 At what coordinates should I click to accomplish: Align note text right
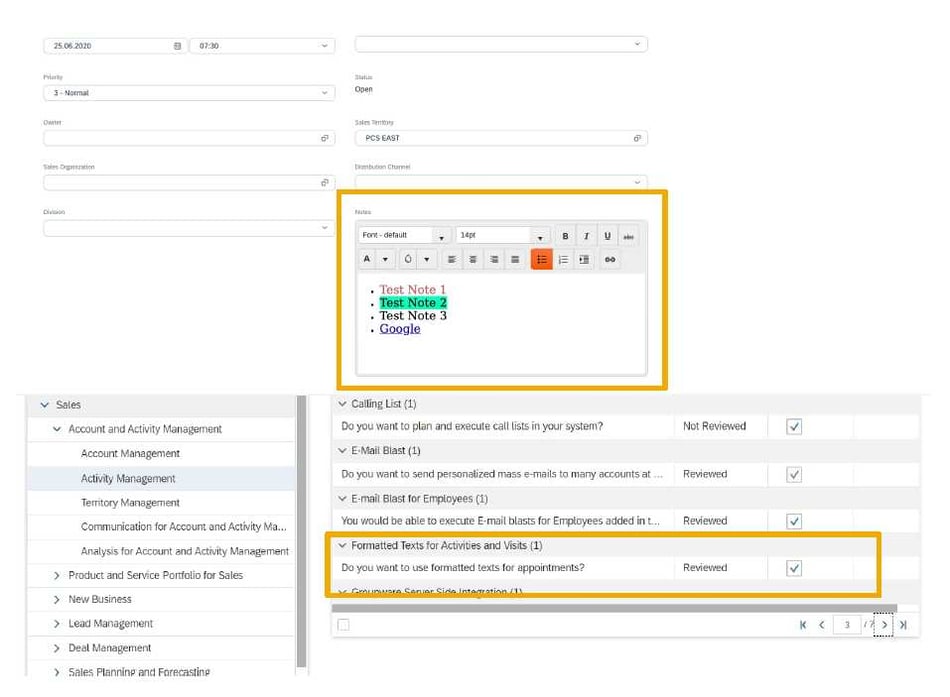click(494, 259)
